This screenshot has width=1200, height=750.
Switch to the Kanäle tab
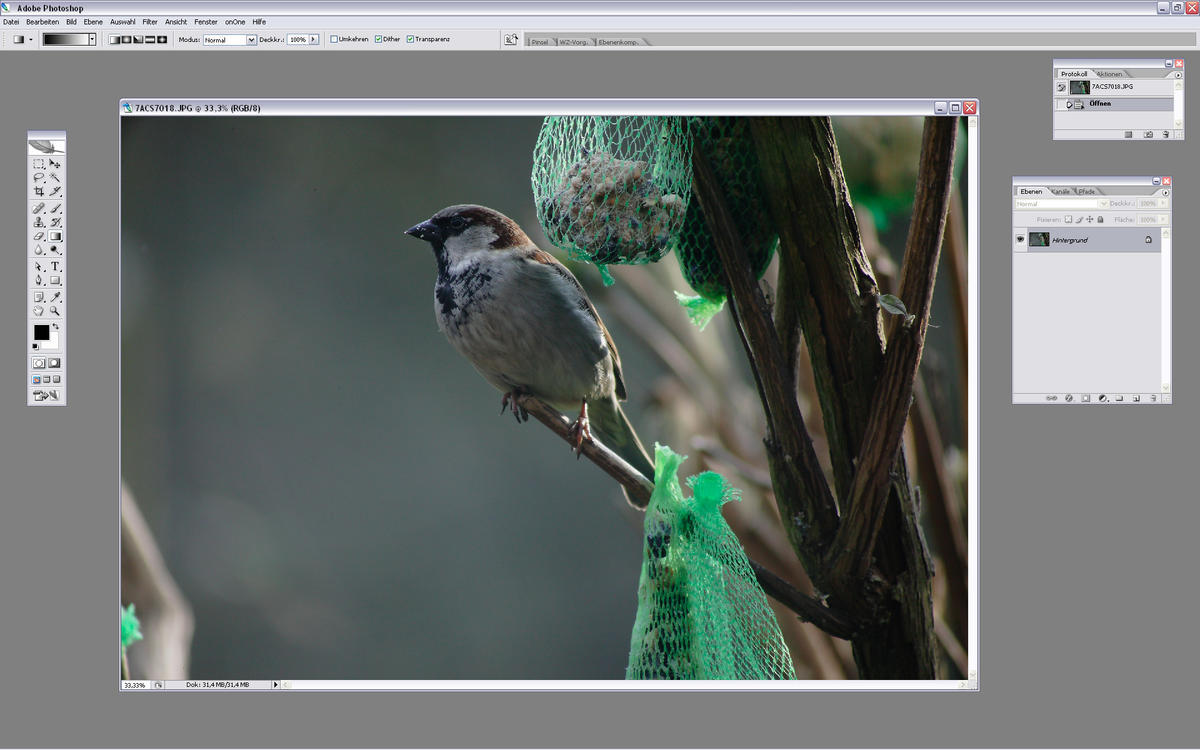coord(1061,191)
